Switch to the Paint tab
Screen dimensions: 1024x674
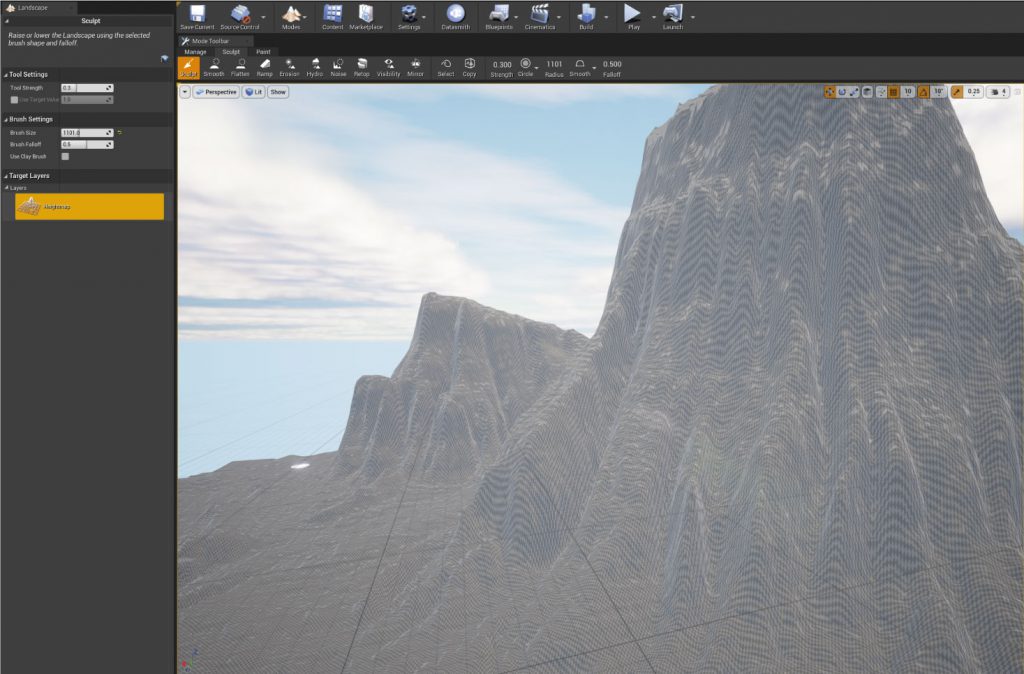pos(263,51)
